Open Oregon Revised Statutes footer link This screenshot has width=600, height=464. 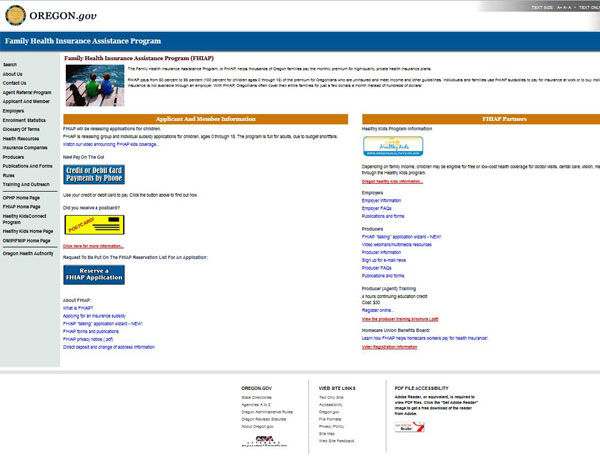pyautogui.click(x=264, y=419)
